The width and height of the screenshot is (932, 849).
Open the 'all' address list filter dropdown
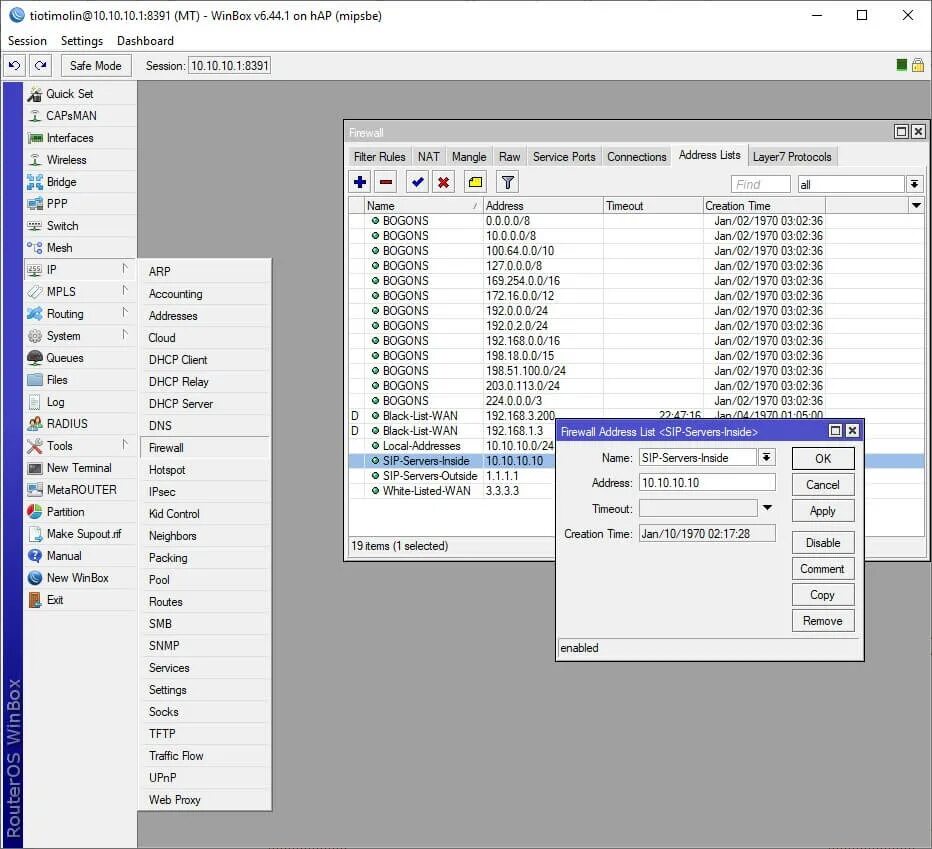click(914, 184)
